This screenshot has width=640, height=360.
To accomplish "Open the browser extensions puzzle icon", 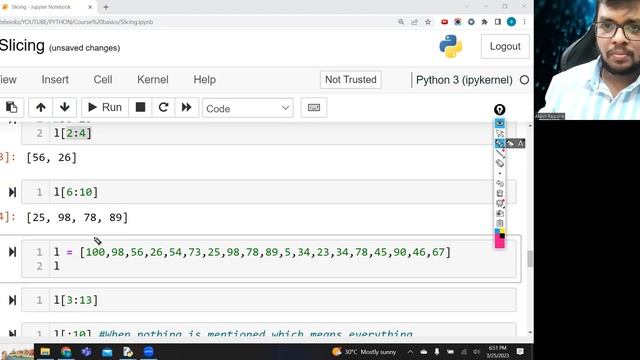I will [484, 22].
